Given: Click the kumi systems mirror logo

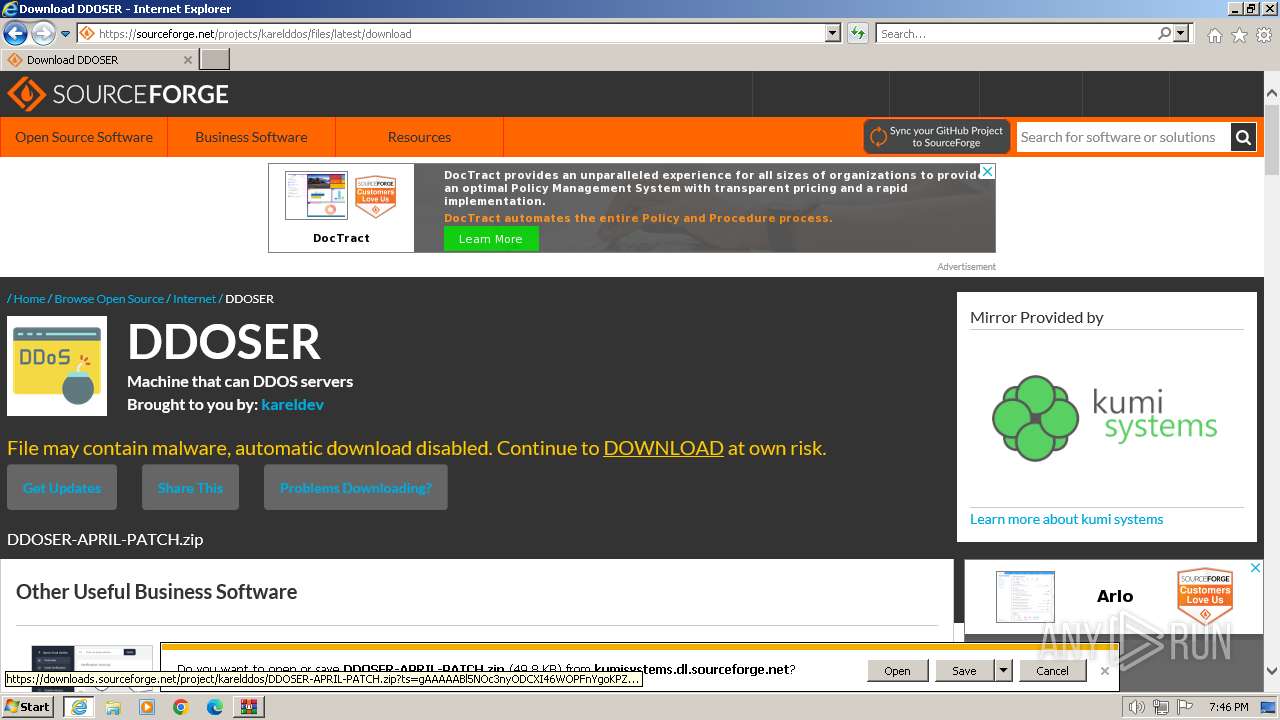Looking at the screenshot, I should (x=1105, y=418).
